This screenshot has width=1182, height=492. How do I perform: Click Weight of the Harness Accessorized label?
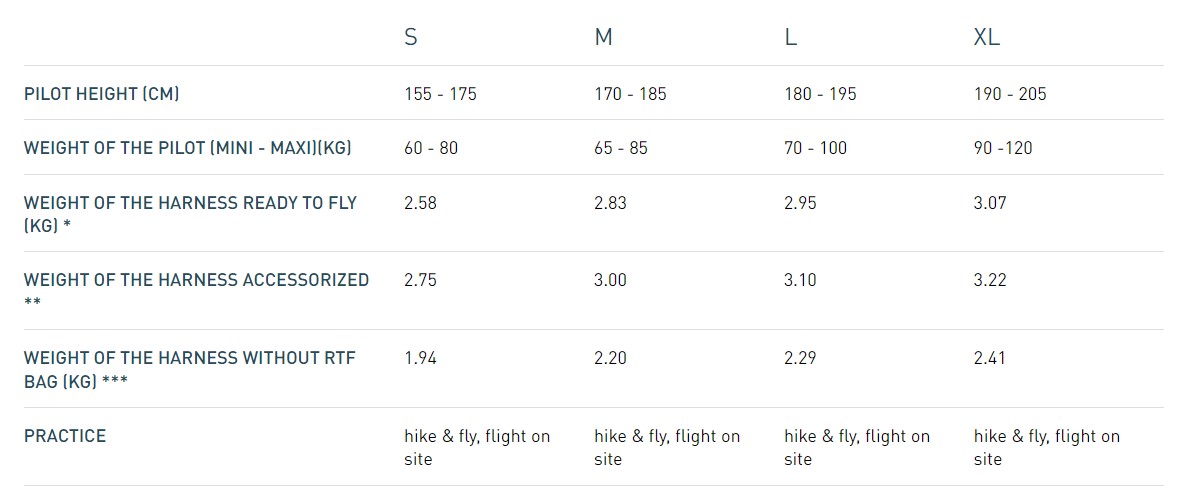[196, 280]
